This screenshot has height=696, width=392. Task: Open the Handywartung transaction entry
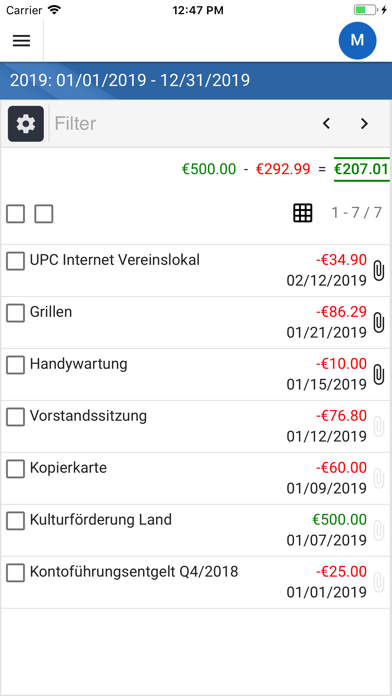tap(196, 375)
